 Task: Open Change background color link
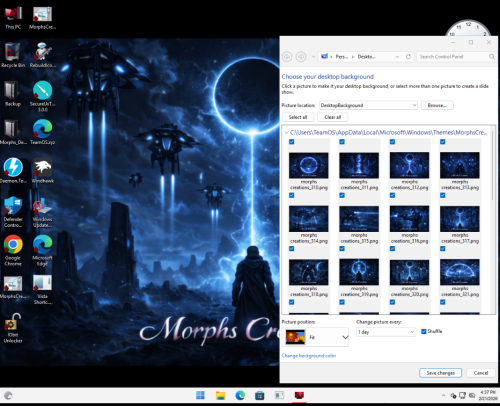pos(309,356)
